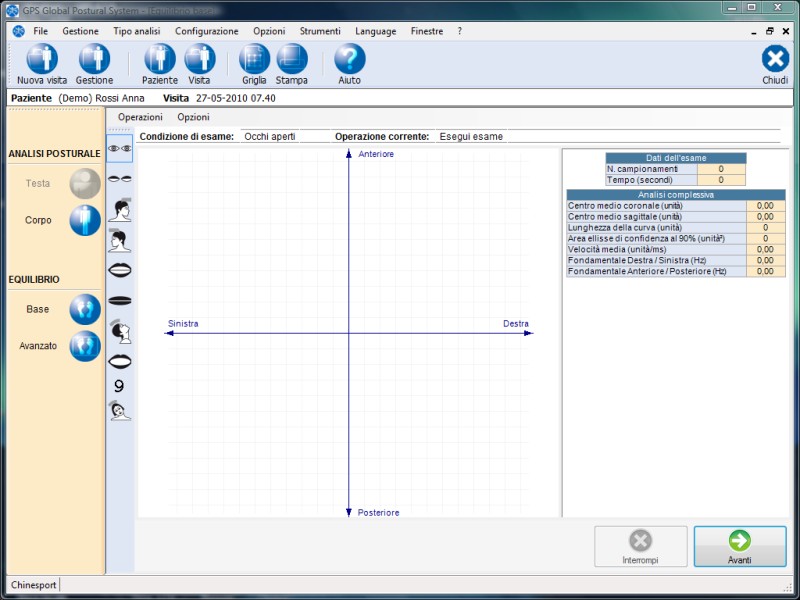Switch to the closed eyes exam condition
800x600 pixels.
(120, 179)
